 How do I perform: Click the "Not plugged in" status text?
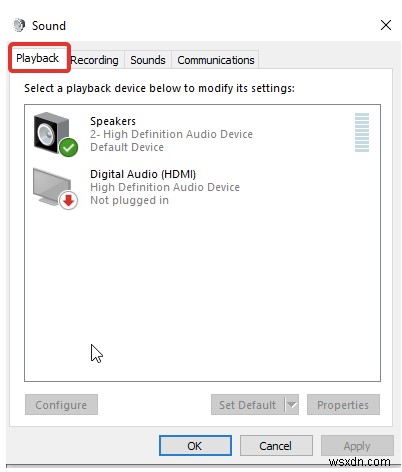pyautogui.click(x=129, y=200)
